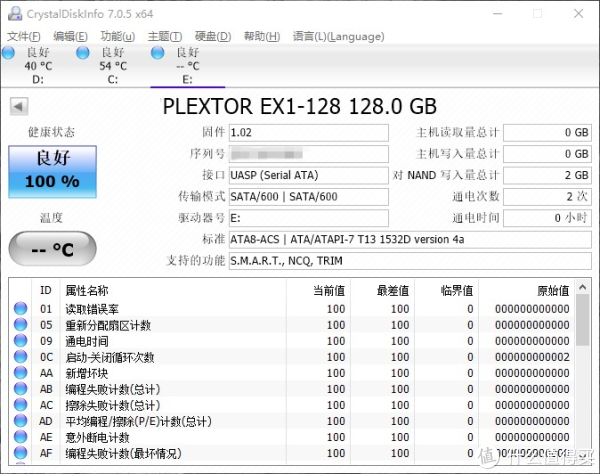Click the drive letter field E:

click(309, 218)
